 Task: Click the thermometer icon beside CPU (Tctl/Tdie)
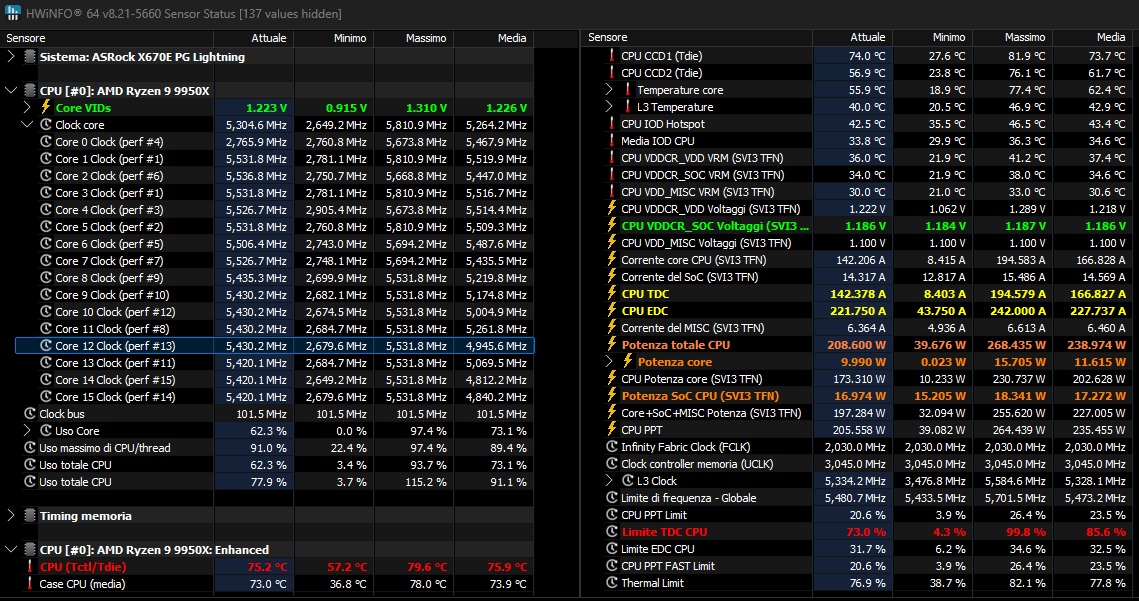point(30,567)
